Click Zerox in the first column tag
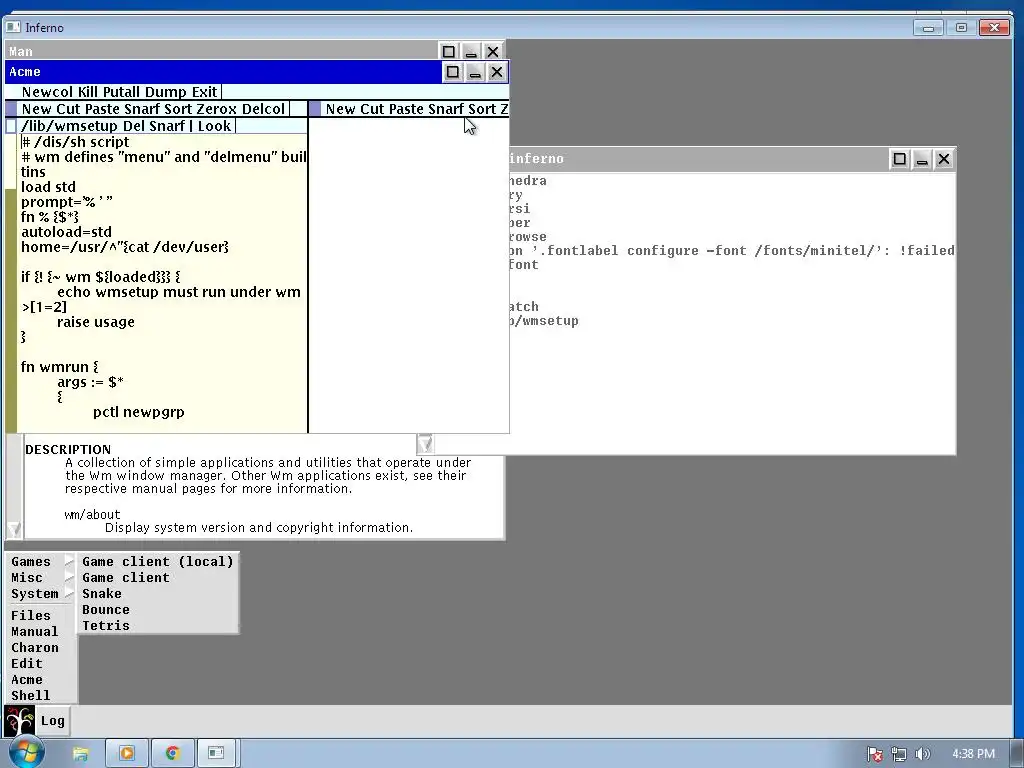Image resolution: width=1024 pixels, height=768 pixels. (x=217, y=109)
